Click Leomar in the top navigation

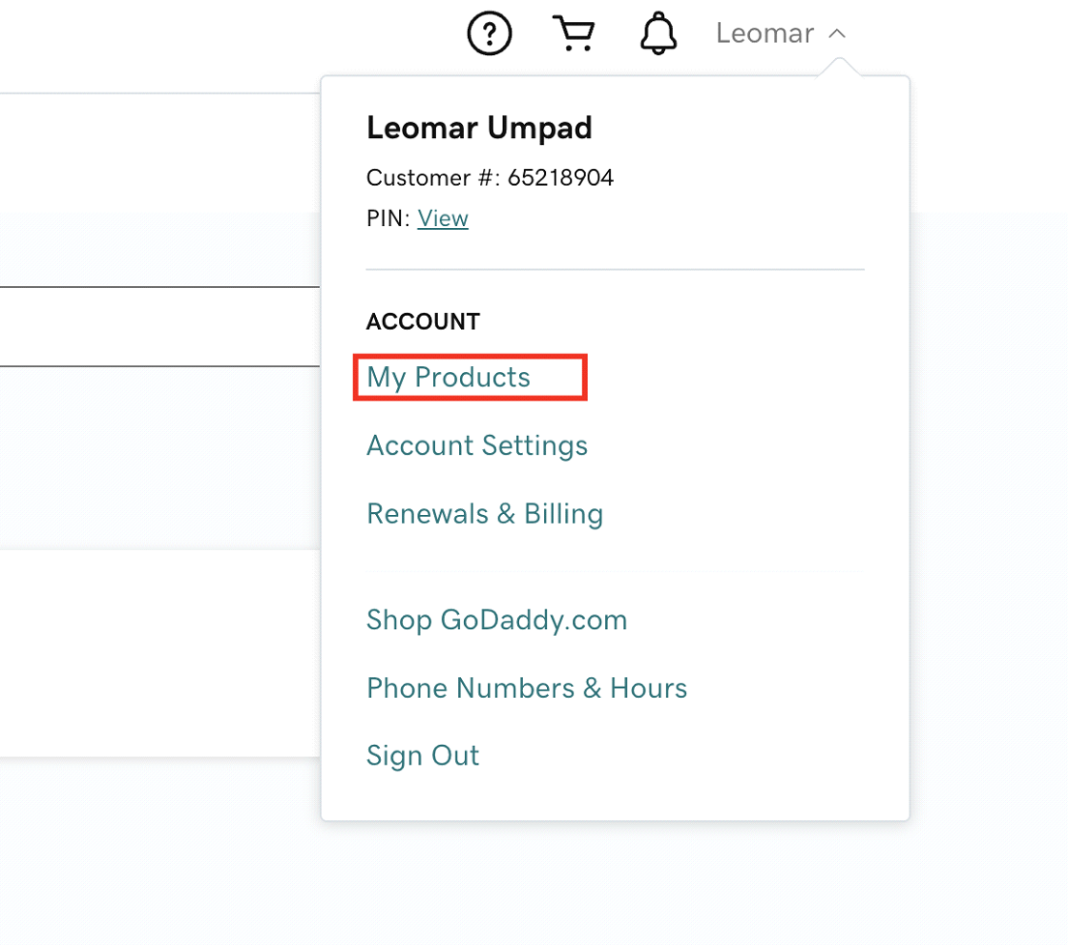(764, 32)
